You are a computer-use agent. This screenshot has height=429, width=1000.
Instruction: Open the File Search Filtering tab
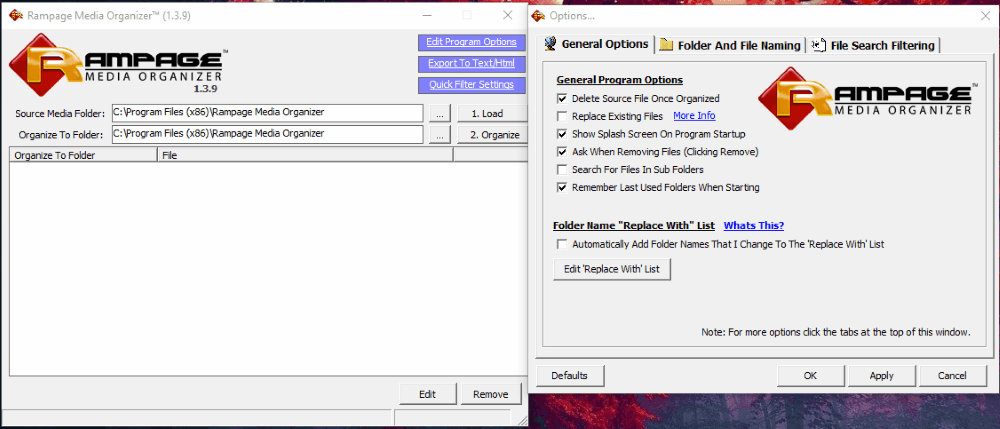tap(874, 45)
